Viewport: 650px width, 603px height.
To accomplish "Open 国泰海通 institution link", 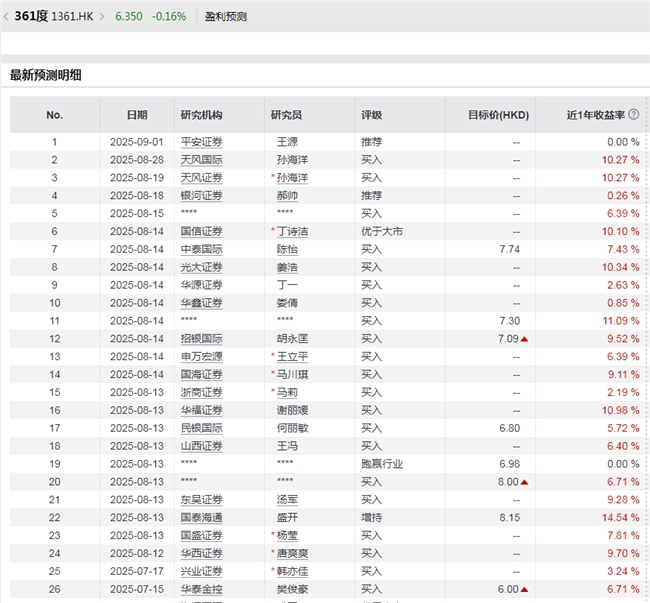I will coord(201,518).
